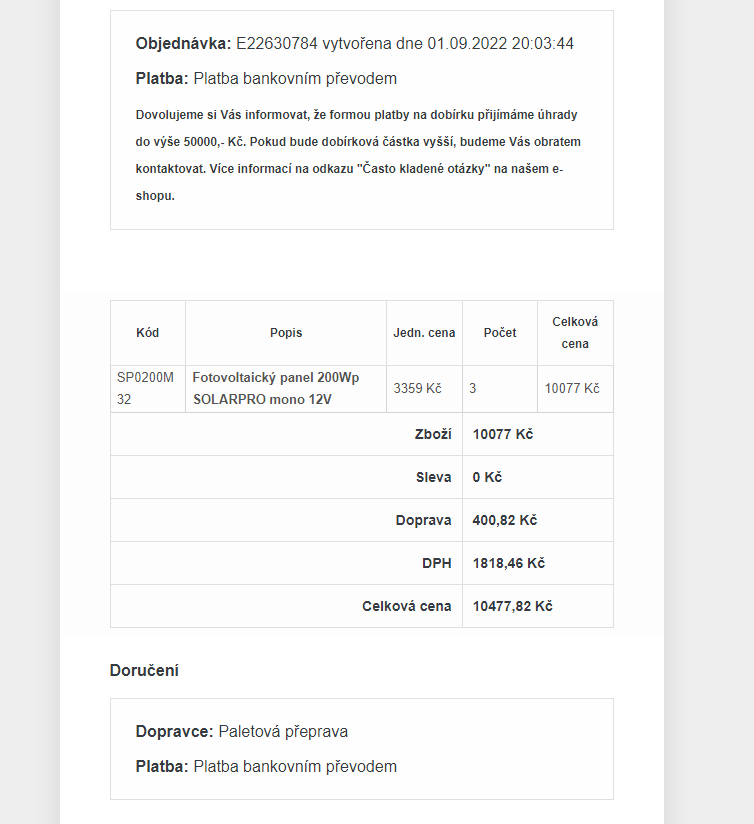Click the unit price 3359 Kč
This screenshot has height=824, width=754.
[x=417, y=388]
